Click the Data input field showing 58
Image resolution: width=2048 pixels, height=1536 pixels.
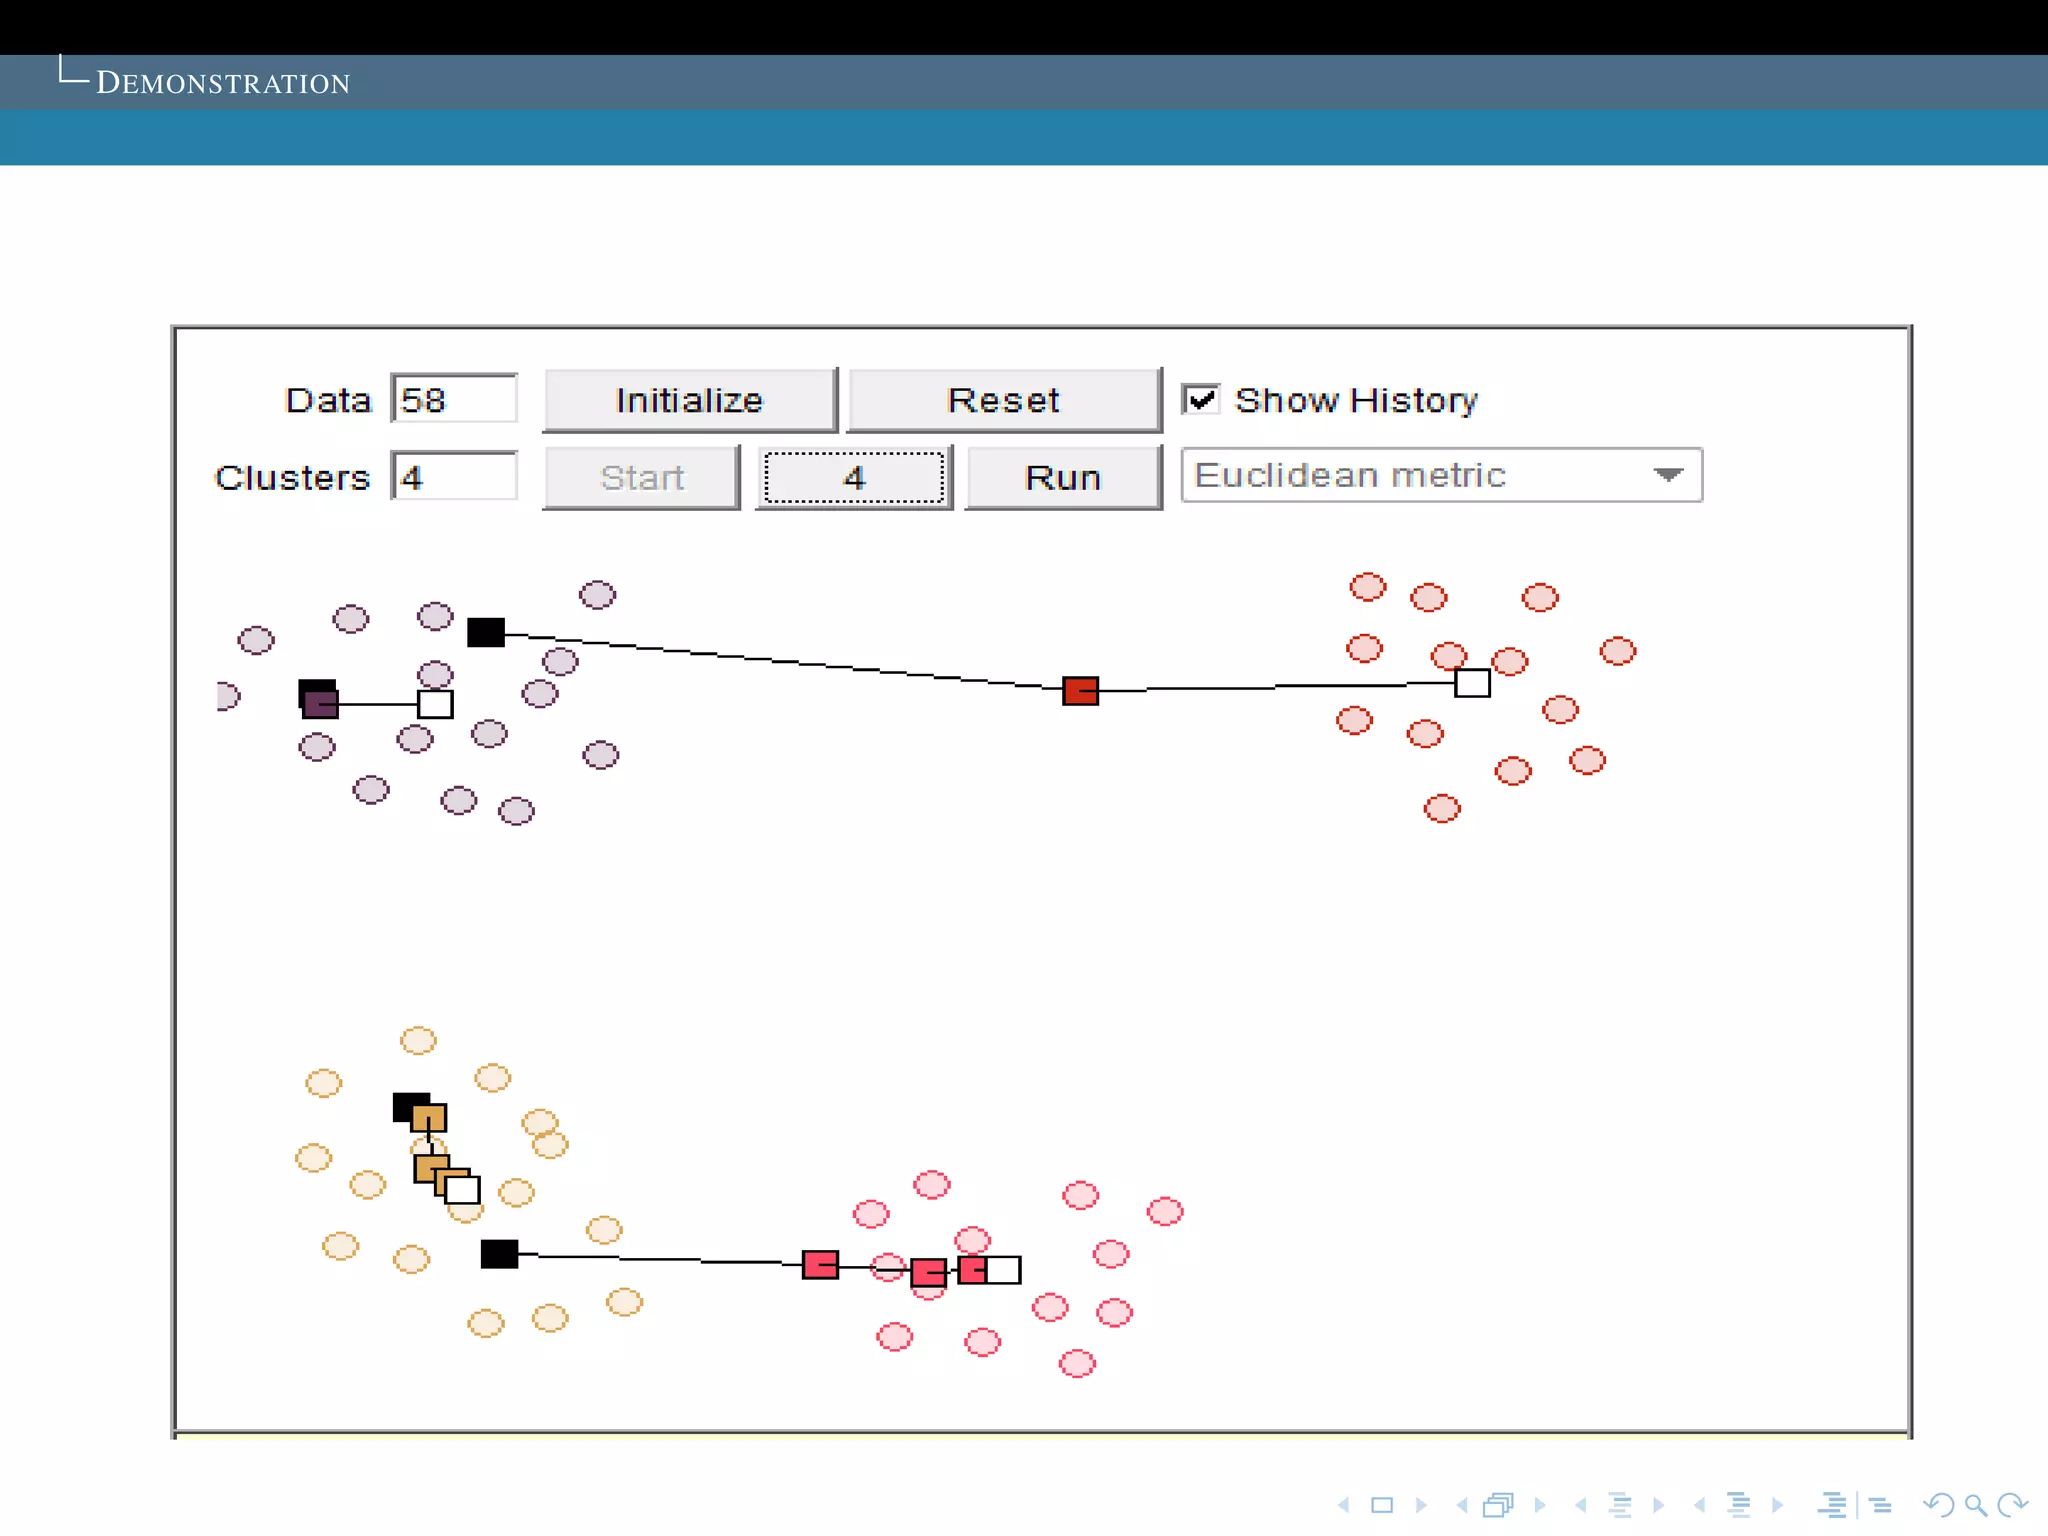454,400
